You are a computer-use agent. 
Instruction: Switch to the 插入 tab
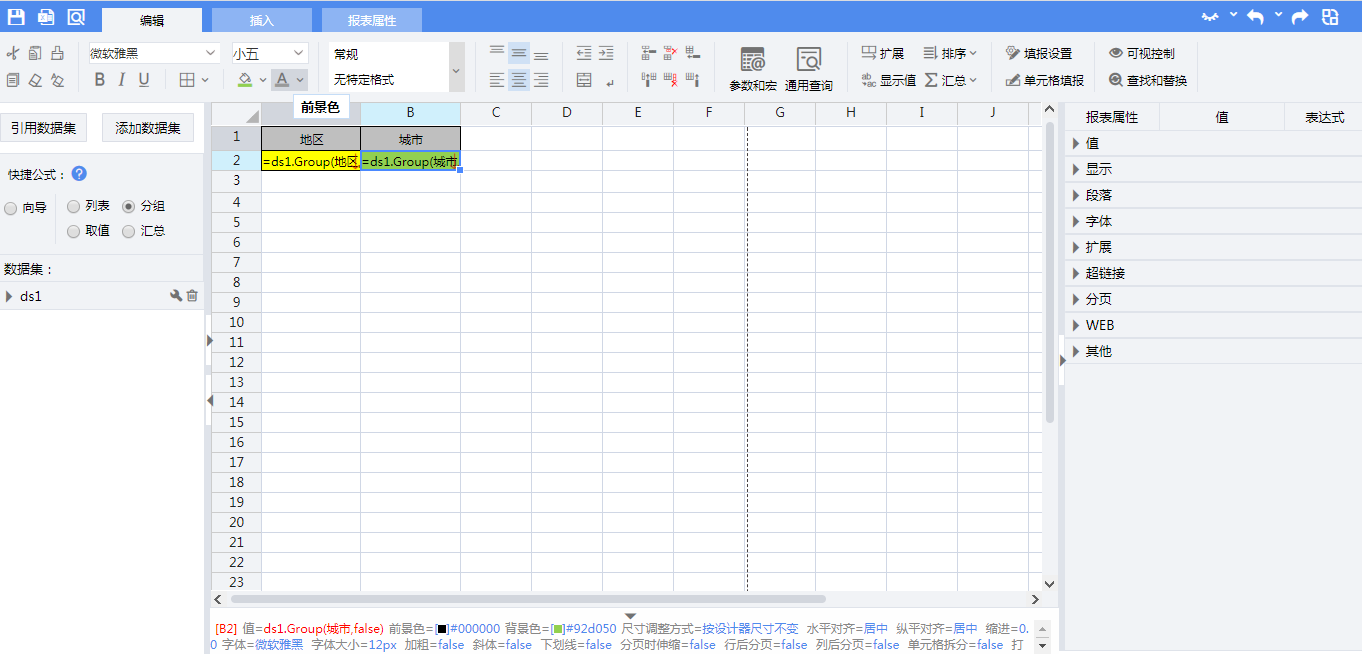pyautogui.click(x=261, y=20)
